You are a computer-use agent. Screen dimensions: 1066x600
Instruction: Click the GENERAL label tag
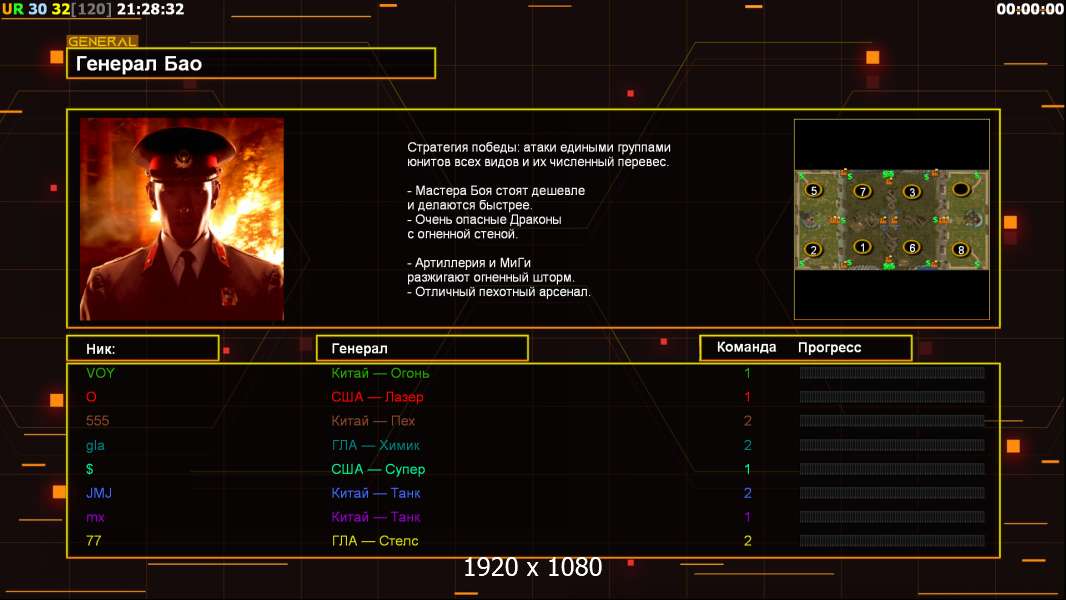102,41
